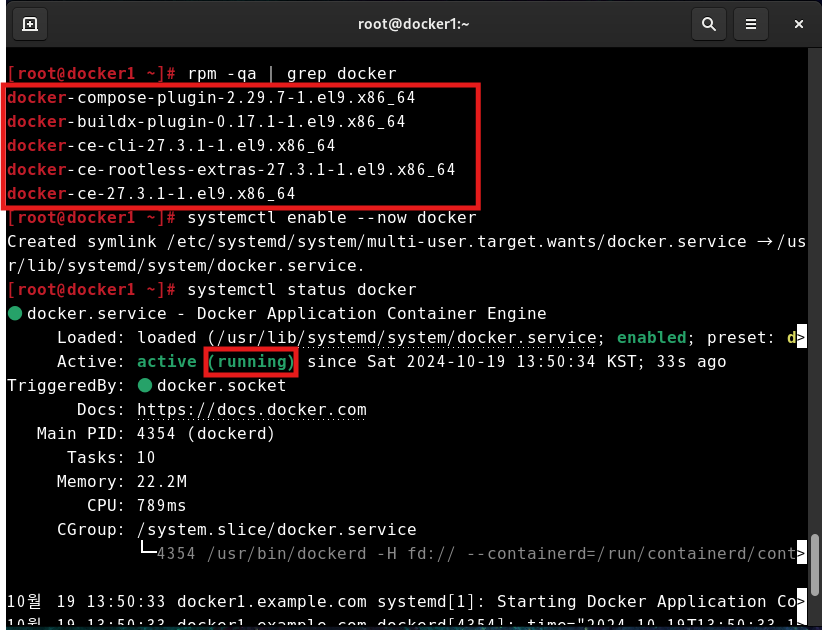This screenshot has height=630, width=822.
Task: Click the docker-compose-plugin package line
Action: click(211, 97)
